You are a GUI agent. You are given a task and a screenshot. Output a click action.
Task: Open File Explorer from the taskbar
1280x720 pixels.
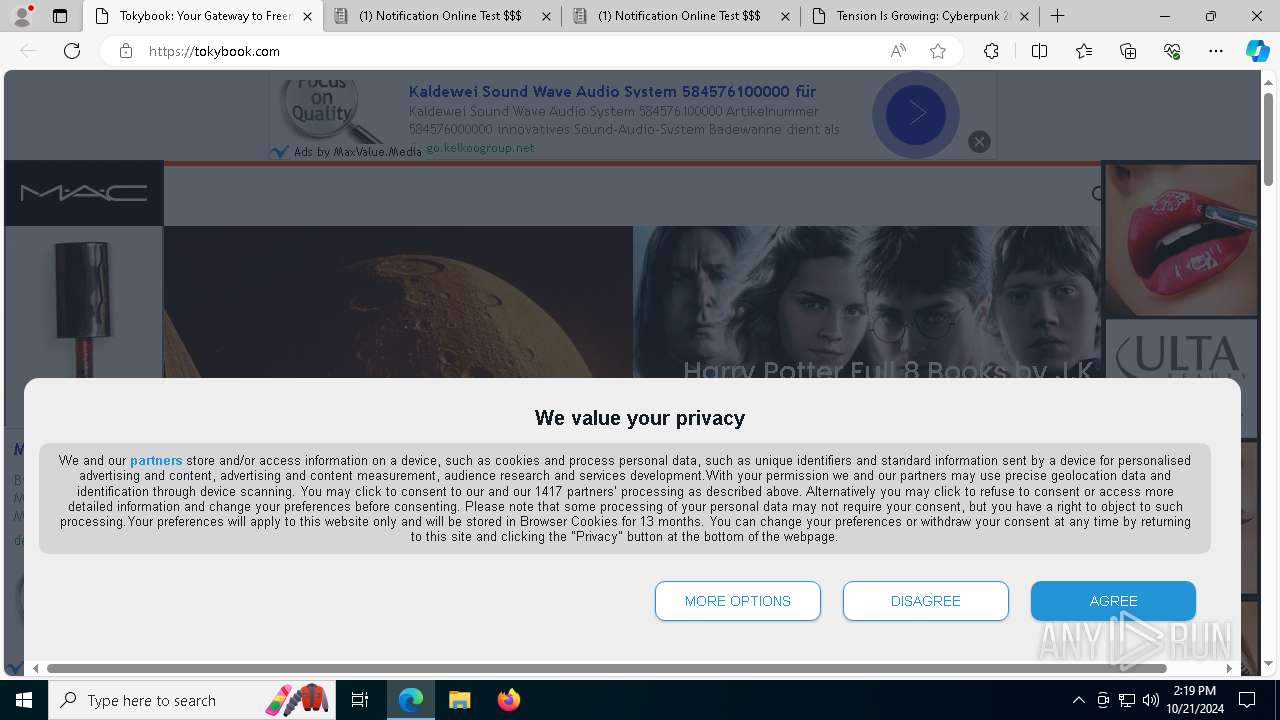click(459, 700)
